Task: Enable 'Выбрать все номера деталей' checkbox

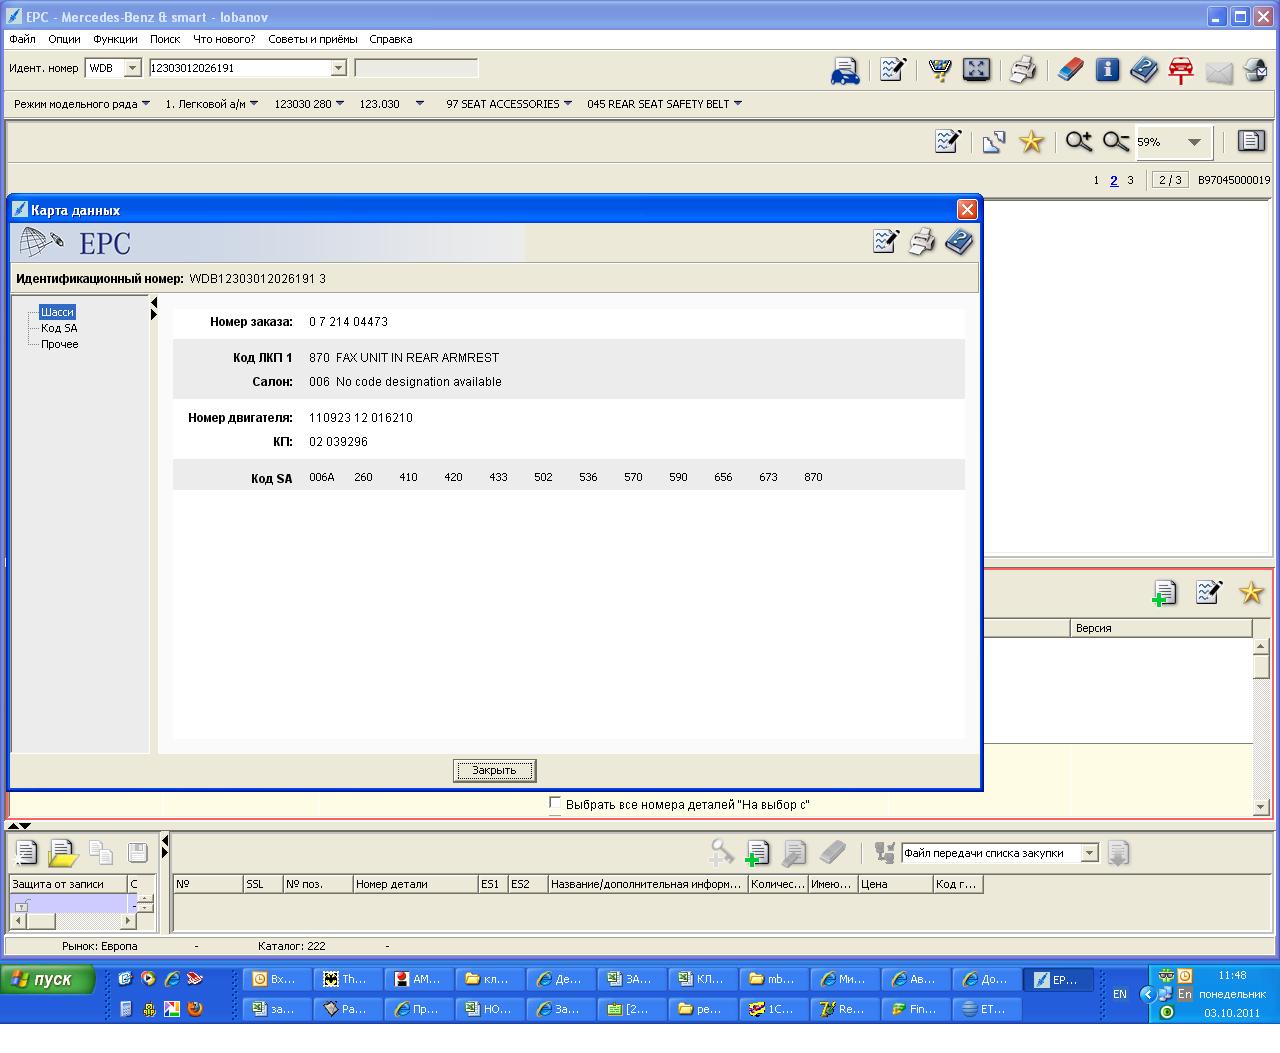Action: pos(555,804)
